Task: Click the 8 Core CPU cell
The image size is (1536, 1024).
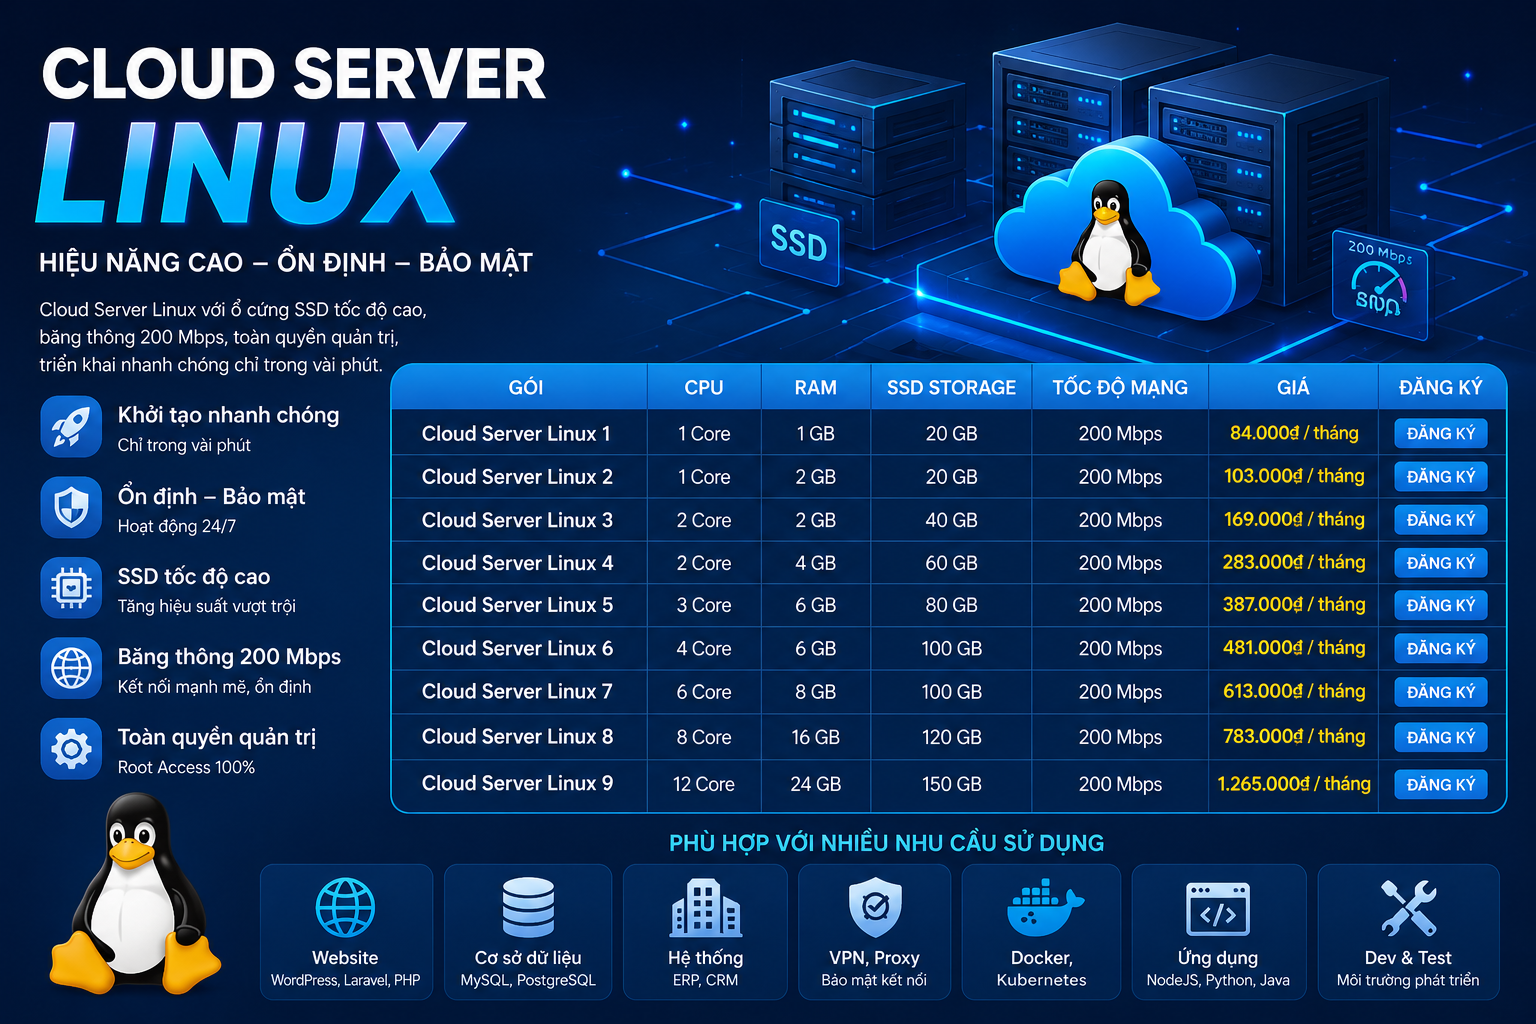Action: (x=704, y=737)
